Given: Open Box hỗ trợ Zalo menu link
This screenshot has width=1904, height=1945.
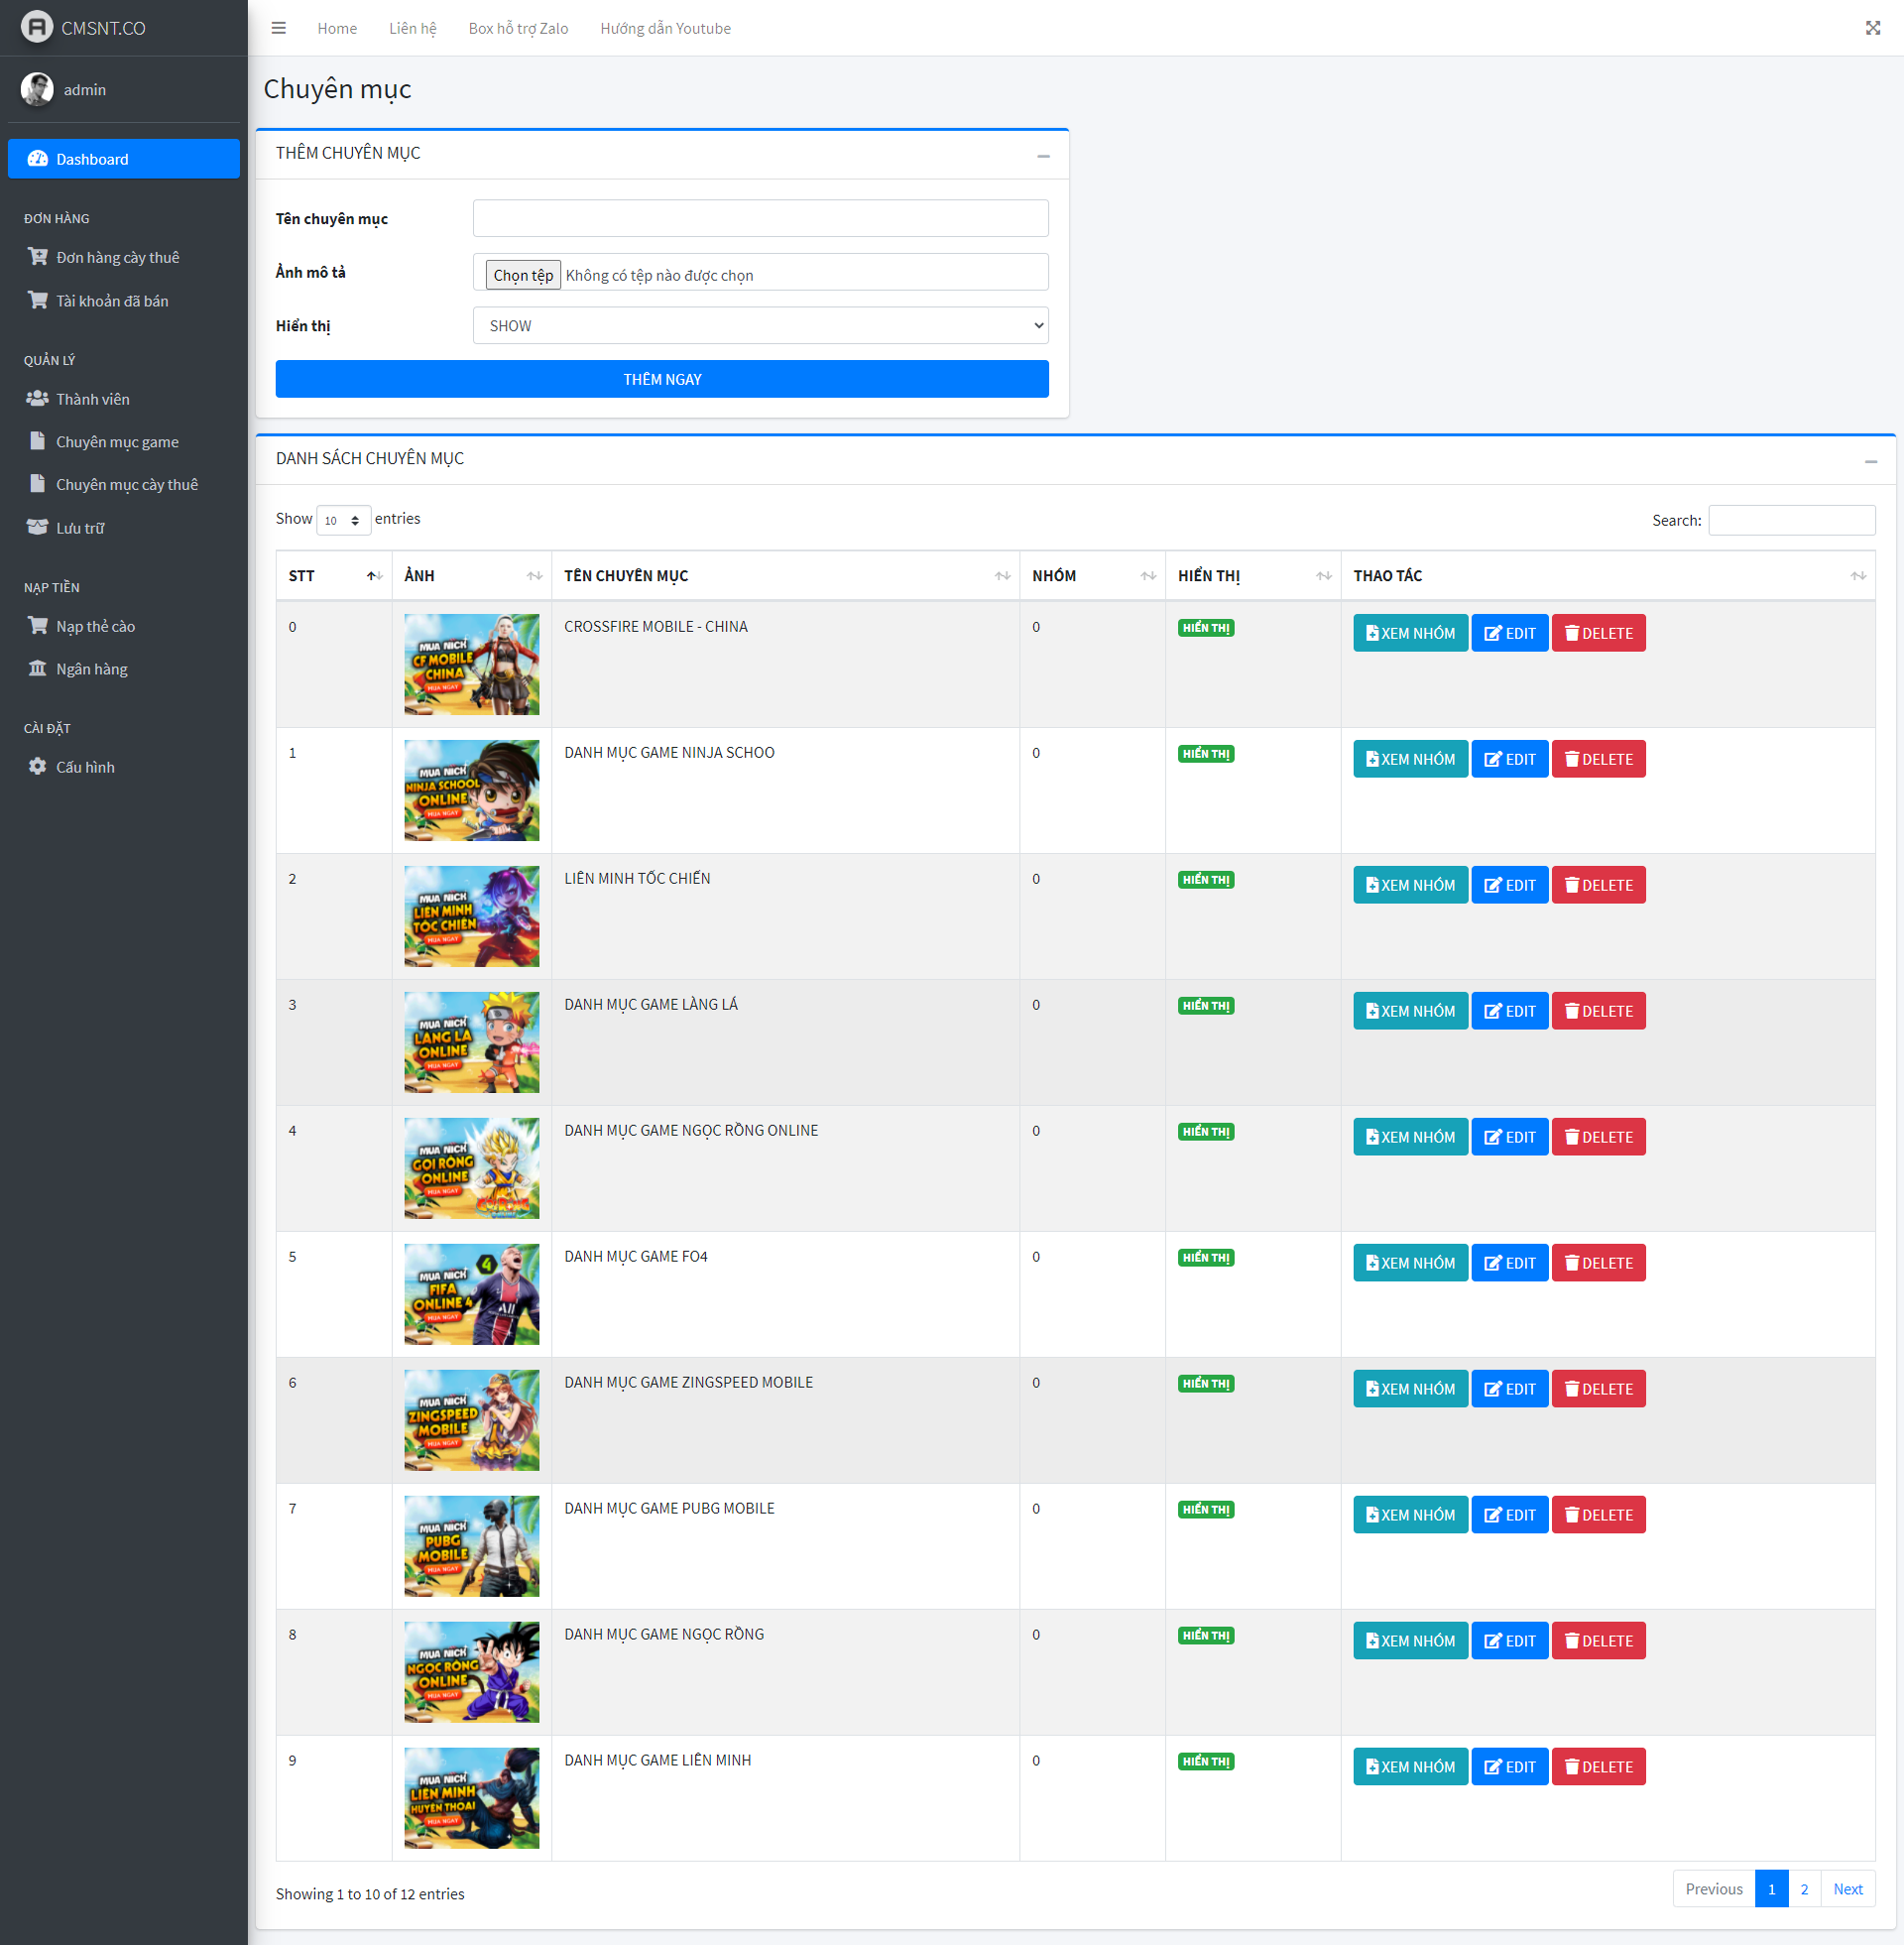Looking at the screenshot, I should [x=518, y=28].
